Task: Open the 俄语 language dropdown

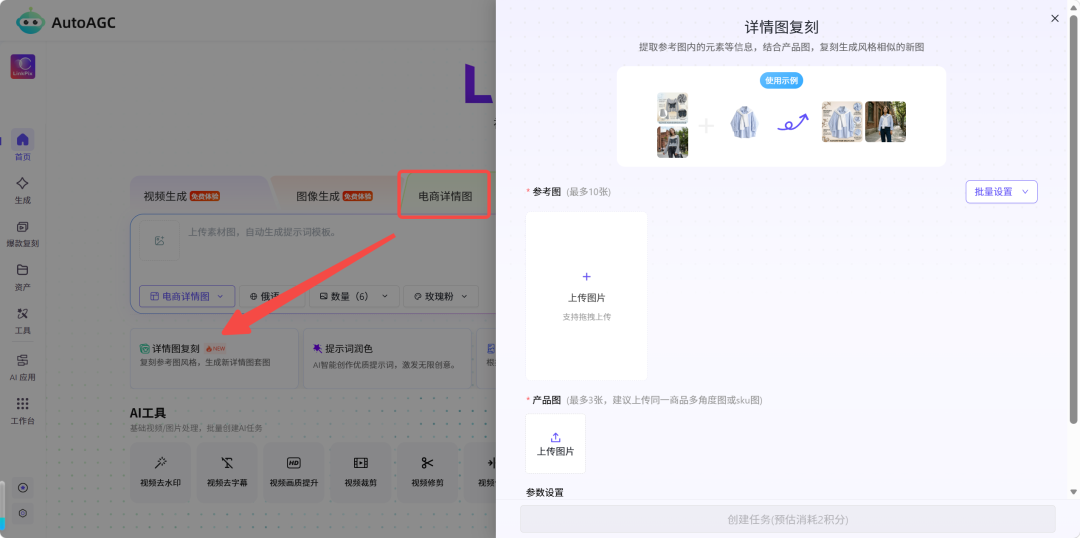Action: (272, 296)
